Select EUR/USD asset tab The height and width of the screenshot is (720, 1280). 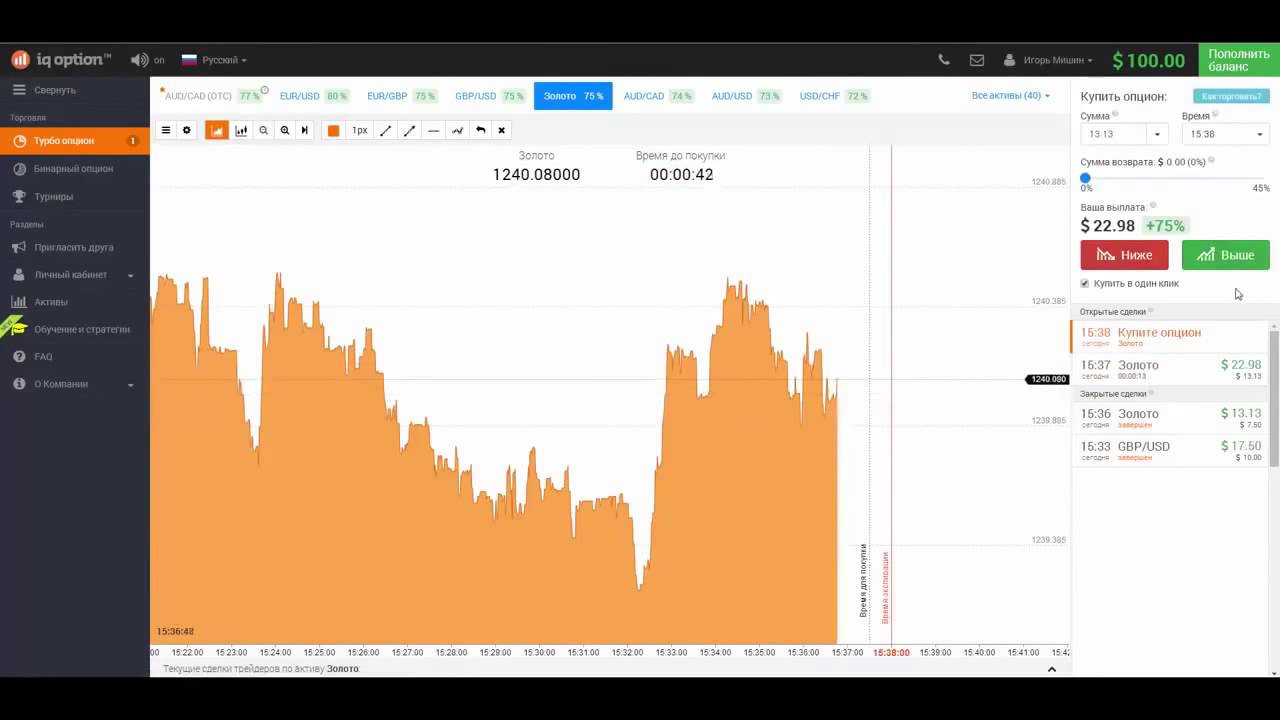(313, 96)
